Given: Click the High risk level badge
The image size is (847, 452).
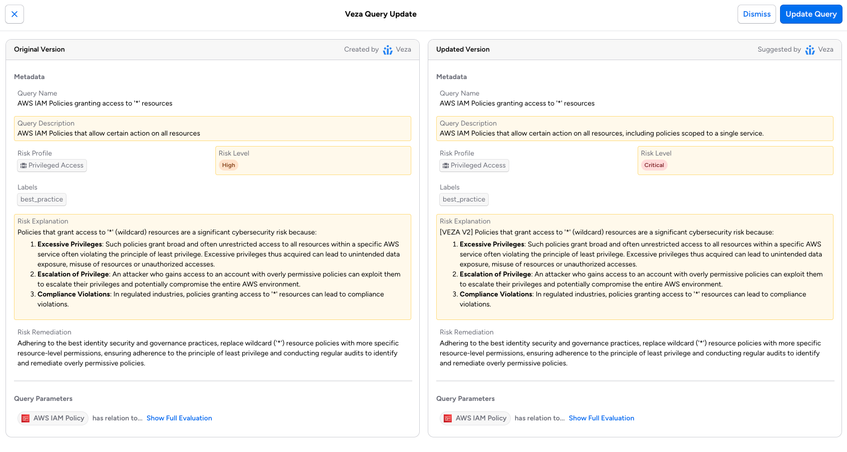Looking at the screenshot, I should coord(228,165).
